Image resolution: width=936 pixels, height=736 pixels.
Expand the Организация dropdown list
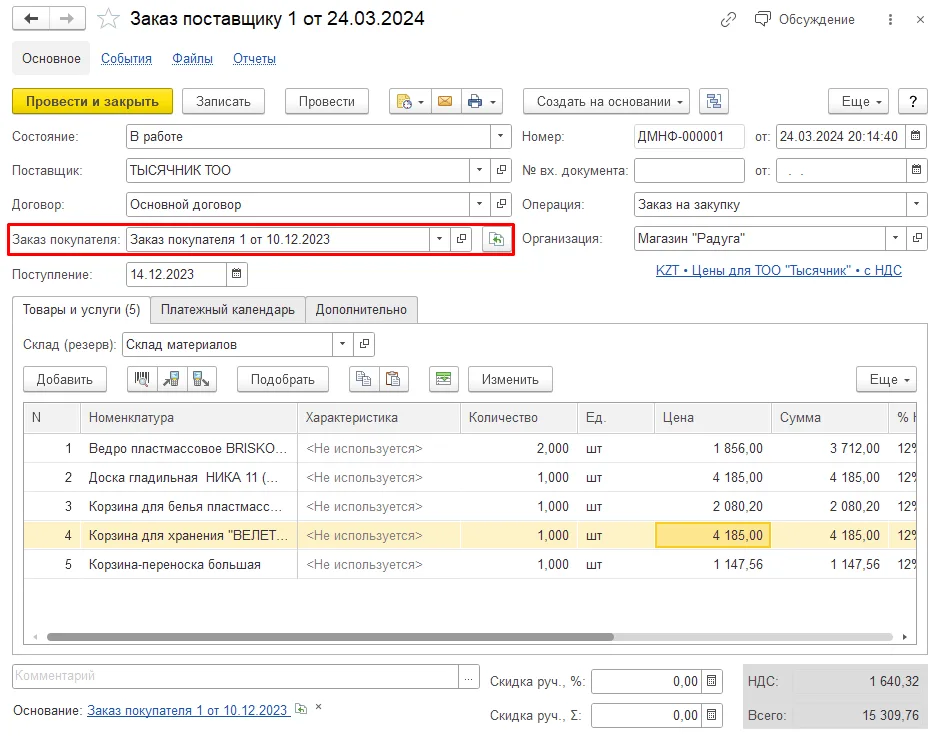[x=895, y=238]
